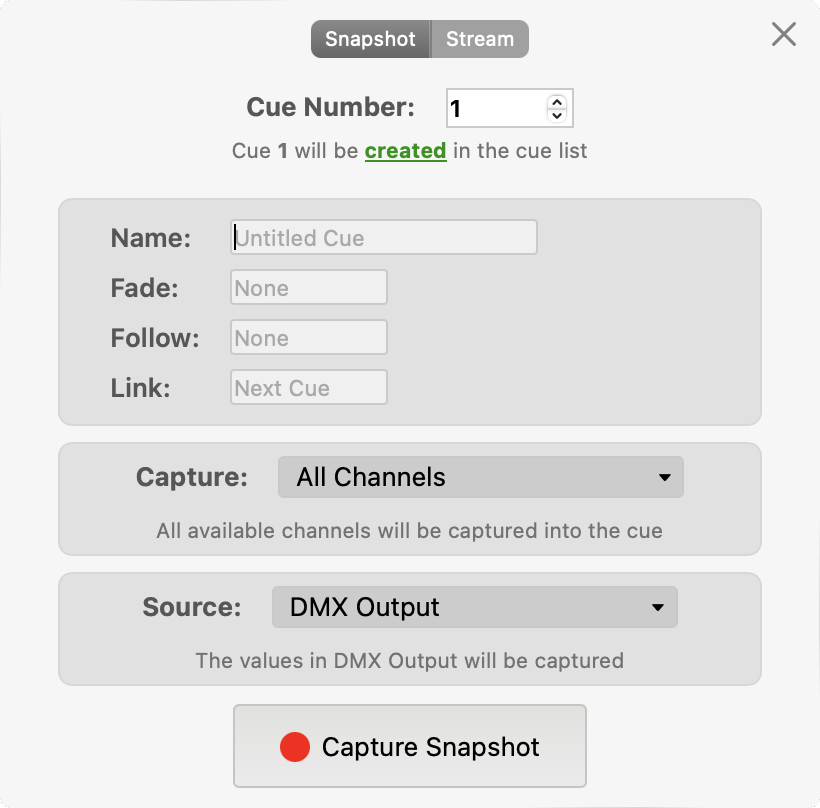Click the "Source:" label text
Viewport: 820px width, 808px height.
point(192,607)
